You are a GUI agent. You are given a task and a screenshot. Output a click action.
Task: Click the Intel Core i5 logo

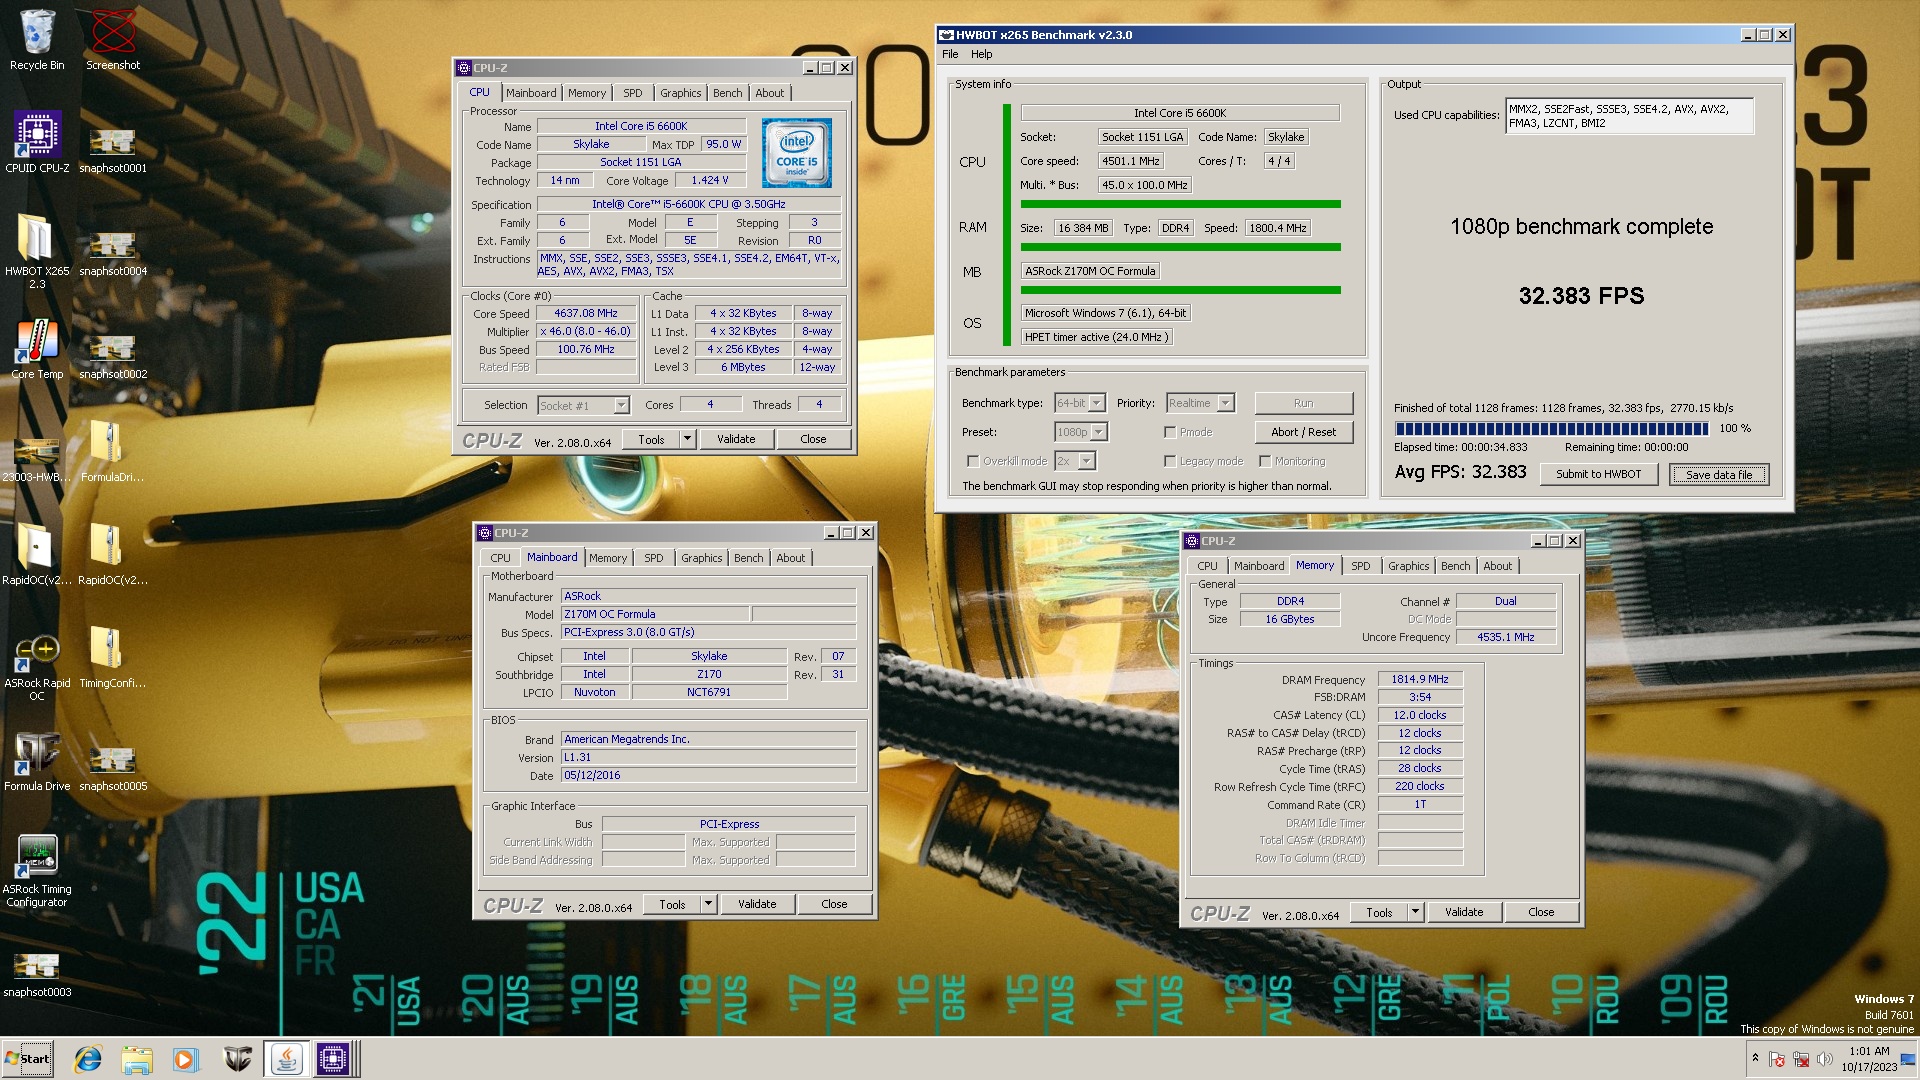tap(797, 153)
